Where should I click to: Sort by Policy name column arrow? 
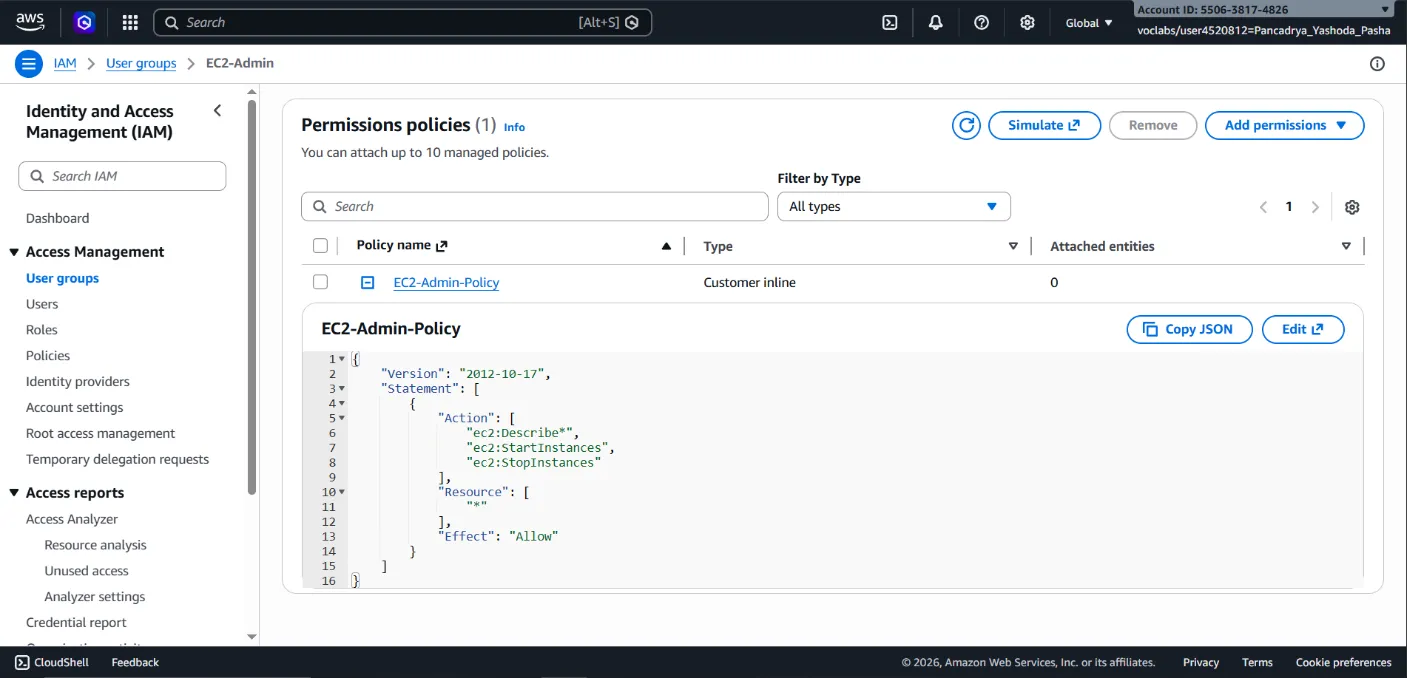pyautogui.click(x=666, y=246)
